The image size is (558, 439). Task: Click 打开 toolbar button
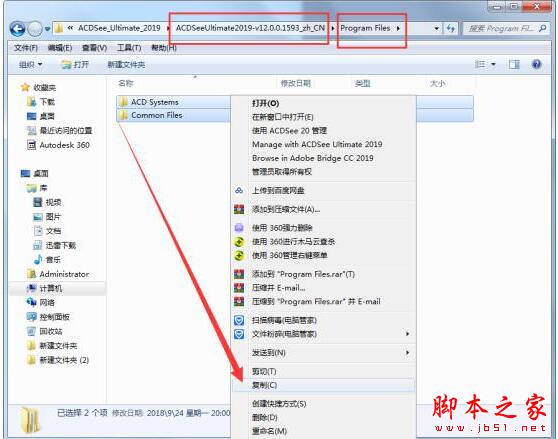tap(75, 64)
